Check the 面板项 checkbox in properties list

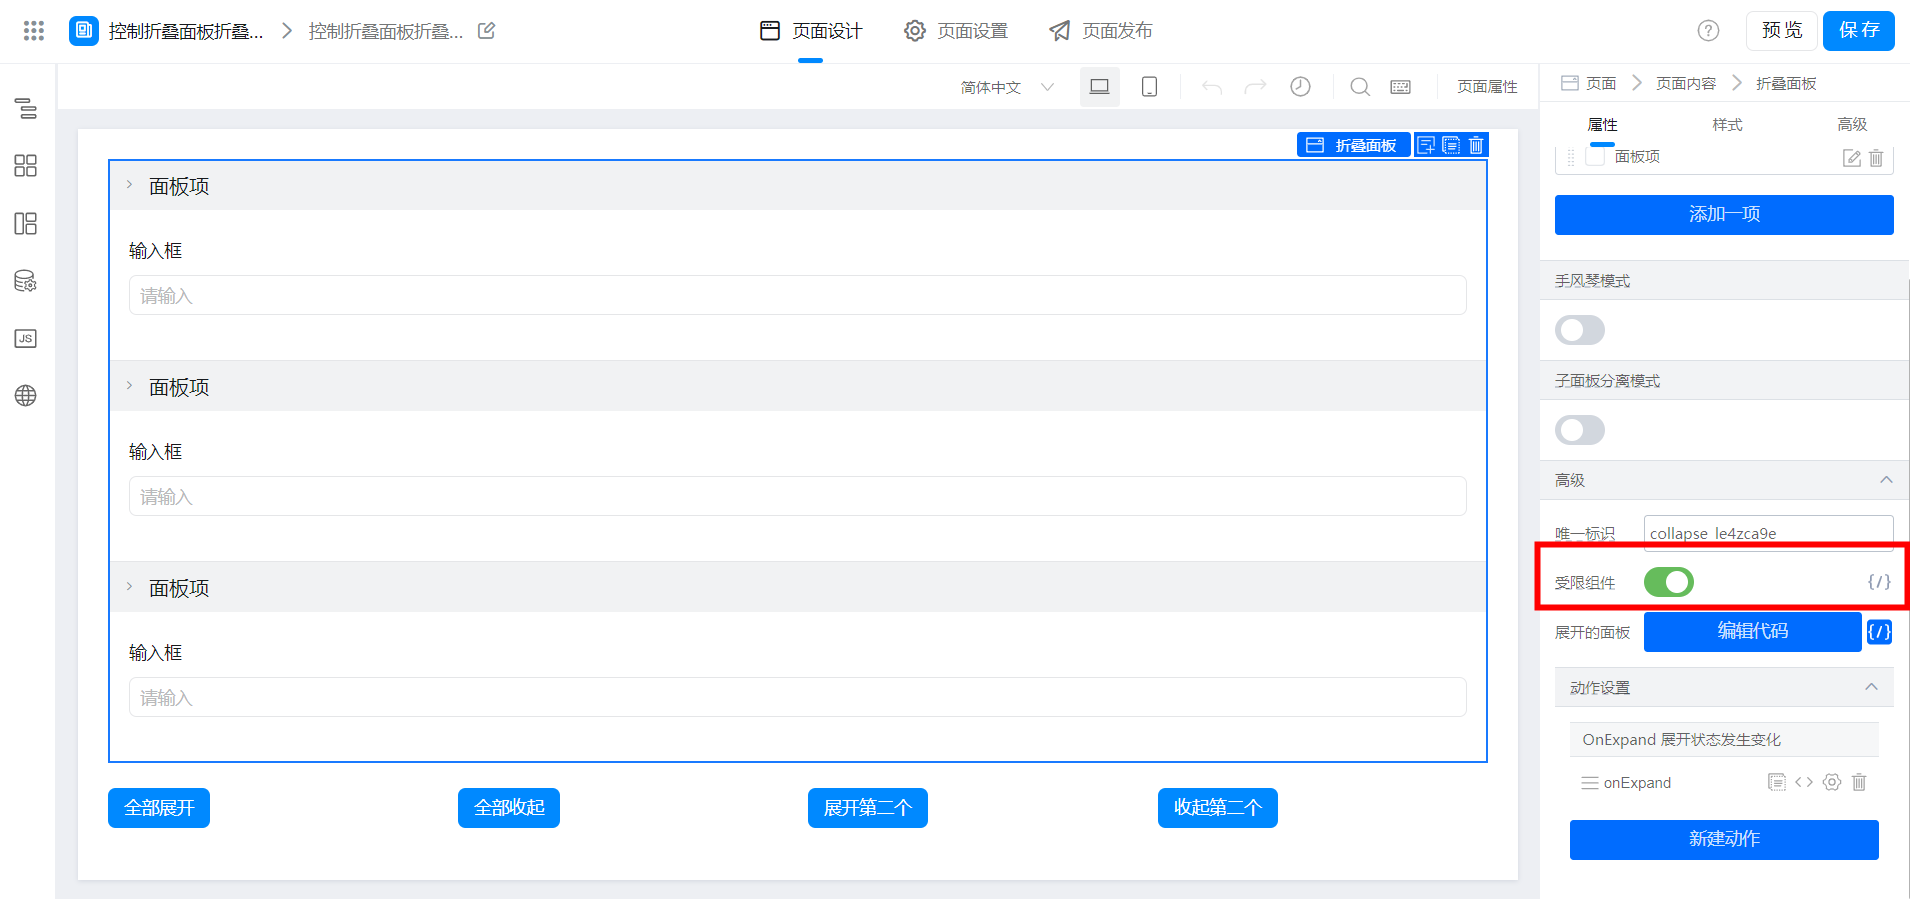1595,157
